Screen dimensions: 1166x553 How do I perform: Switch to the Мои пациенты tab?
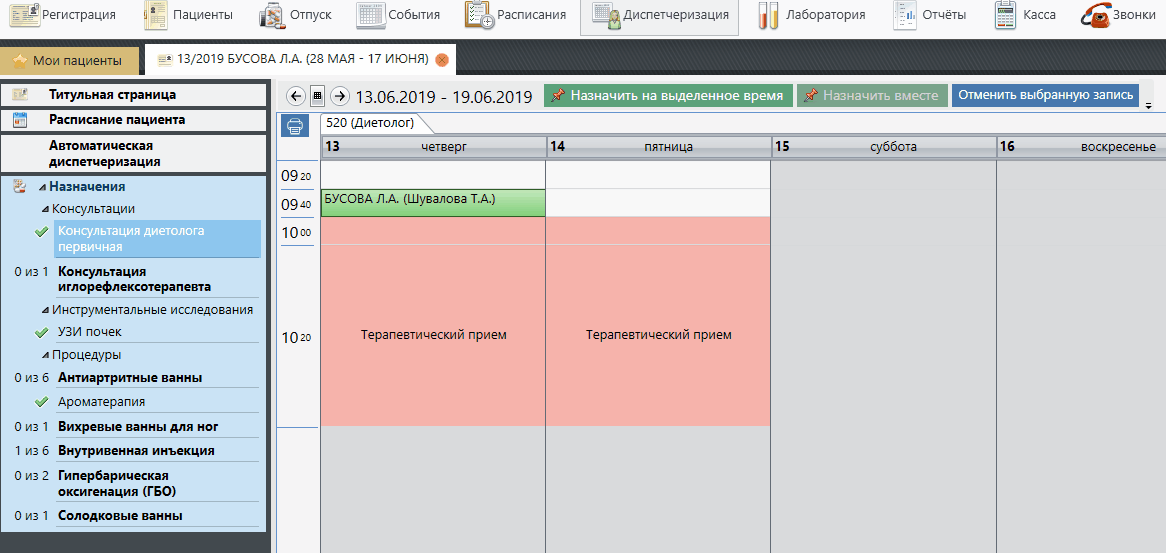point(69,60)
